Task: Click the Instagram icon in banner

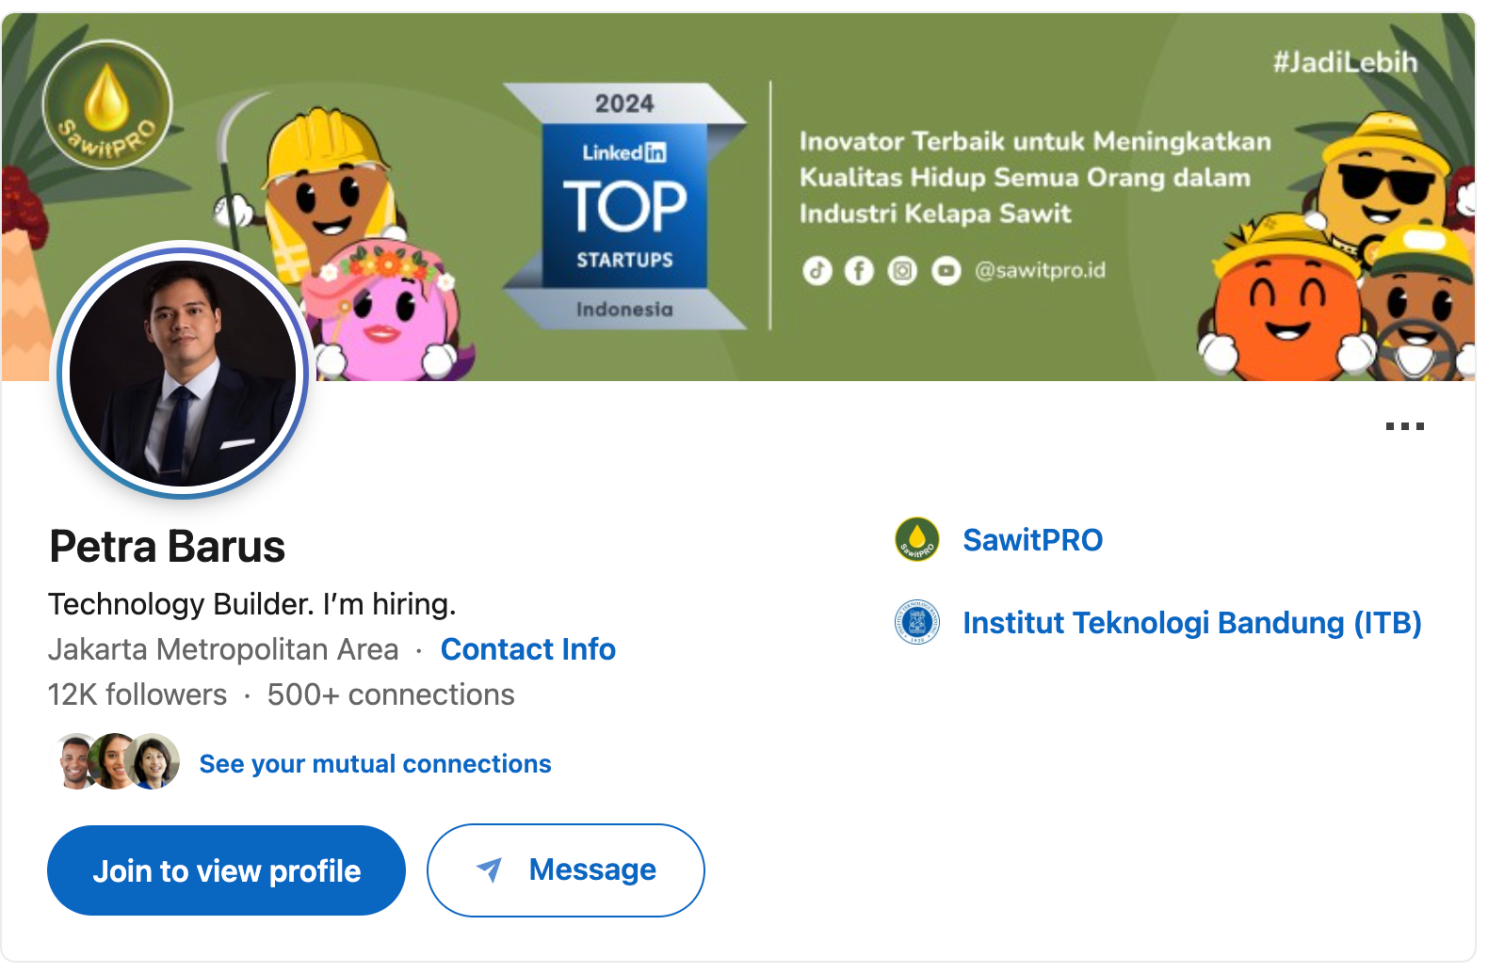Action: pyautogui.click(x=902, y=271)
